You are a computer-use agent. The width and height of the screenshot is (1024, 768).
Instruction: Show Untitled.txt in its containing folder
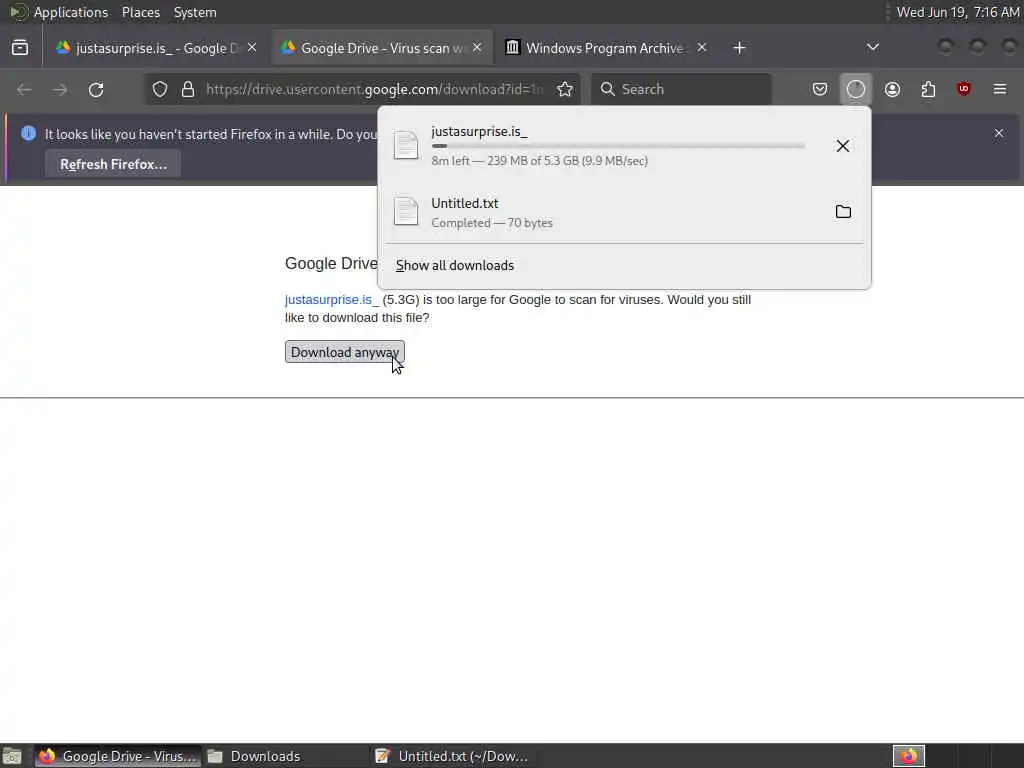pos(843,212)
